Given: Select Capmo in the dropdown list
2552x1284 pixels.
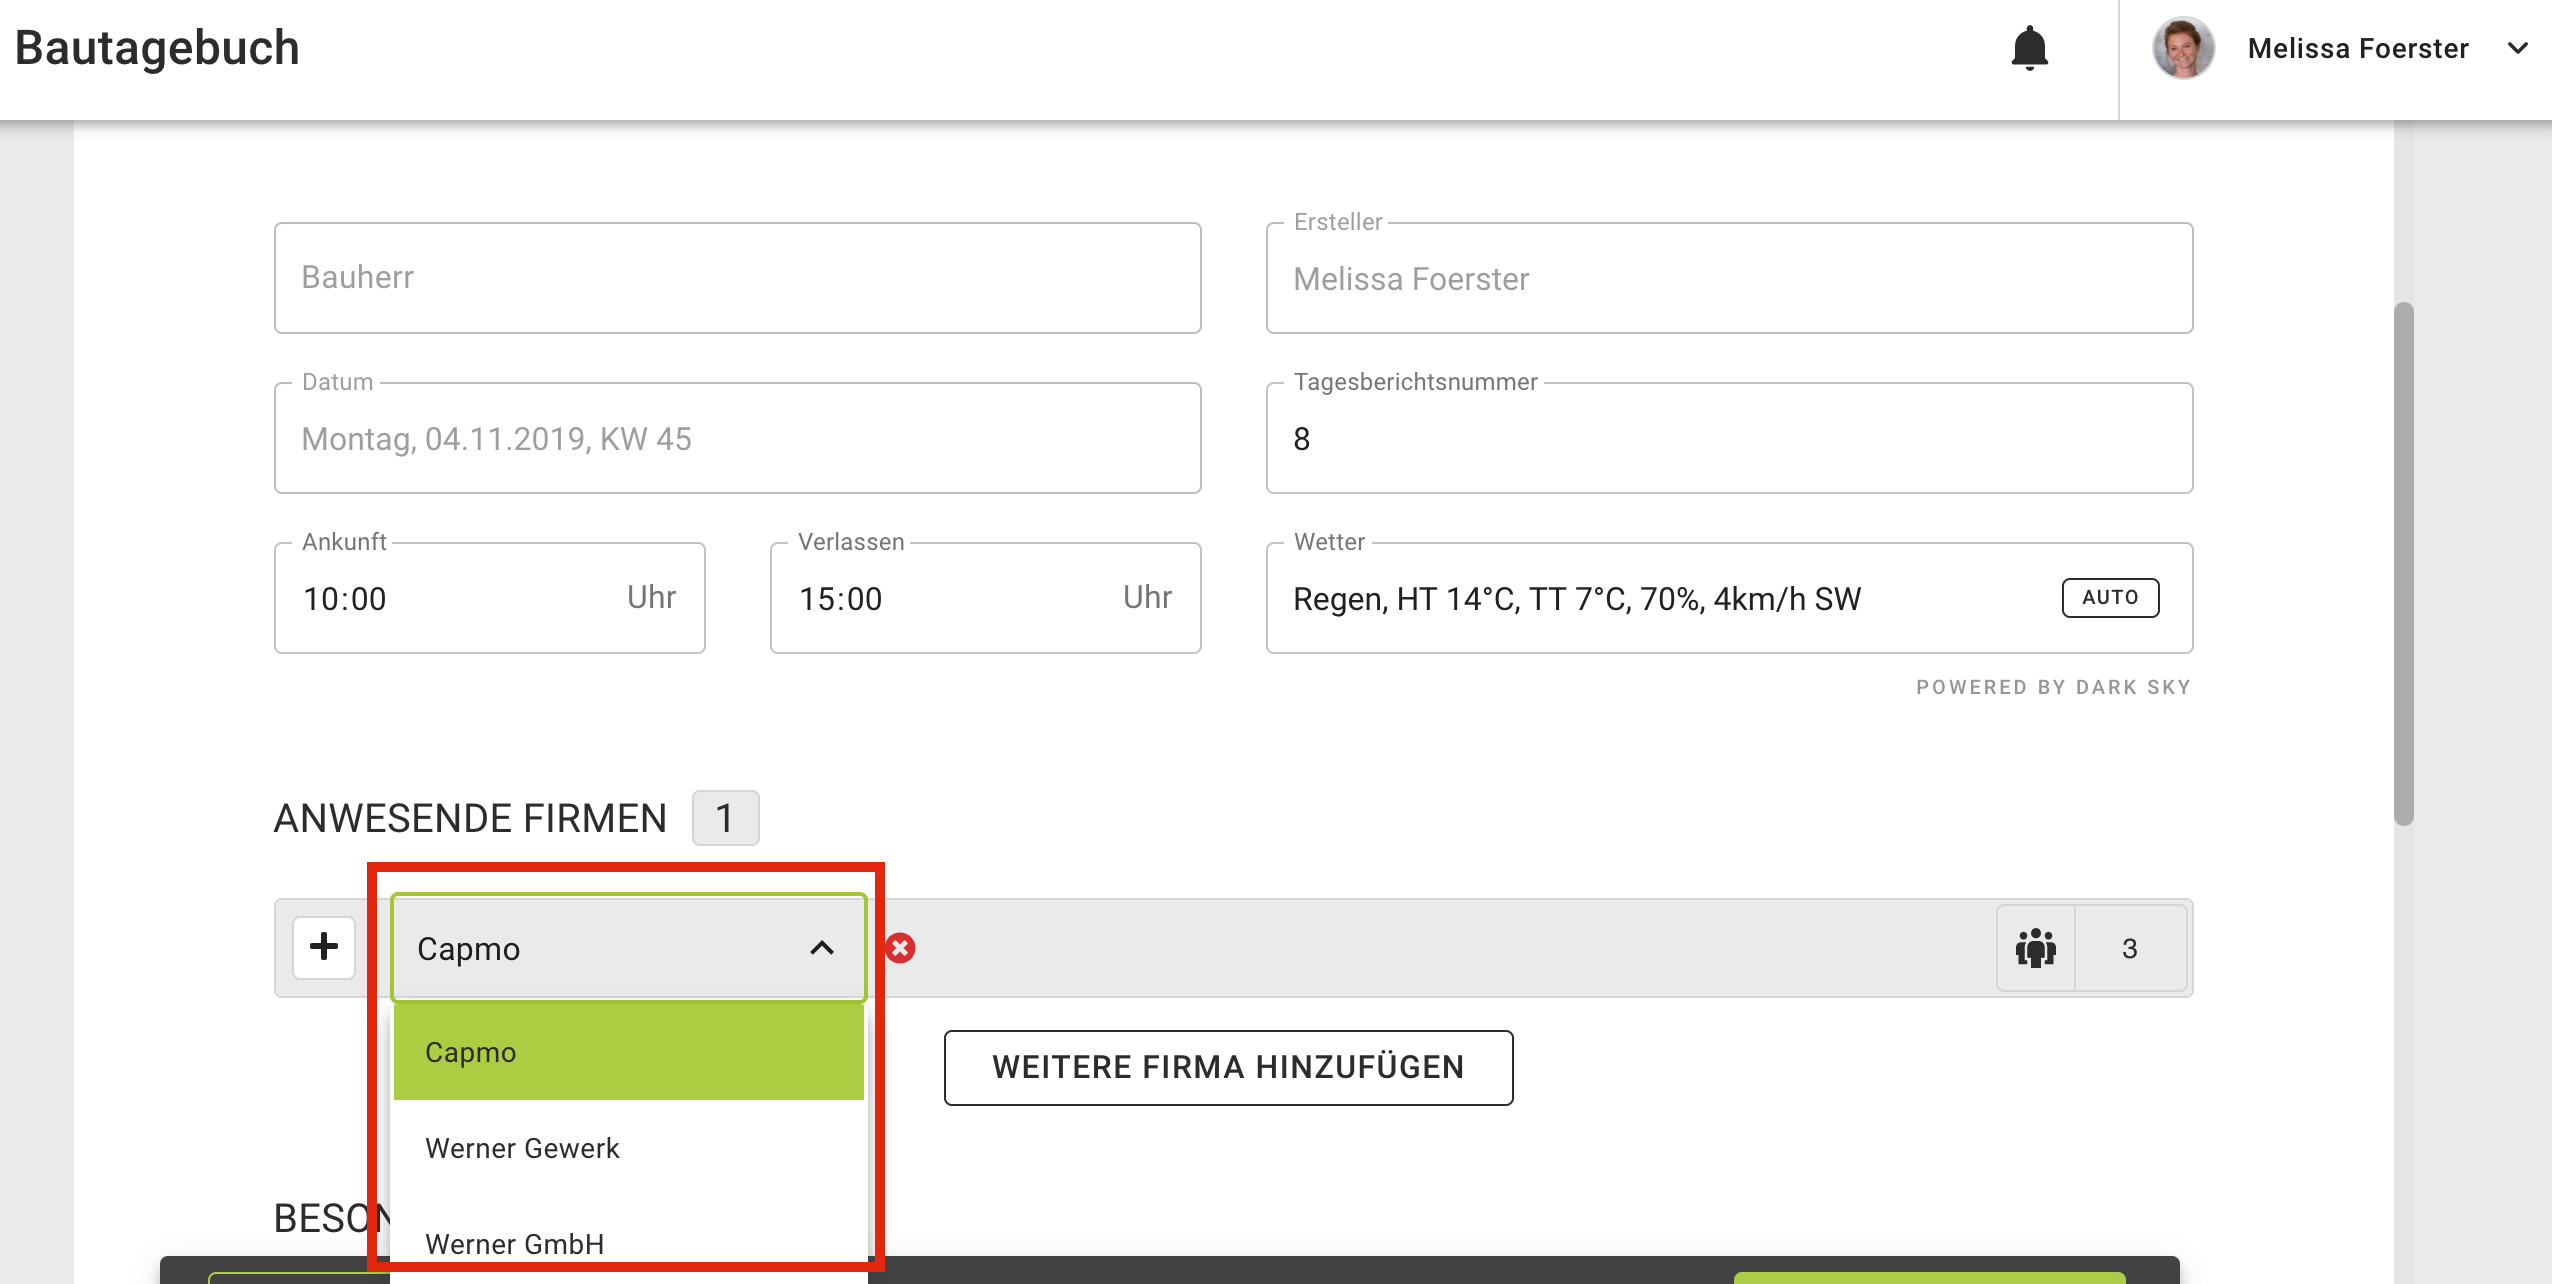Looking at the screenshot, I should coord(628,1052).
